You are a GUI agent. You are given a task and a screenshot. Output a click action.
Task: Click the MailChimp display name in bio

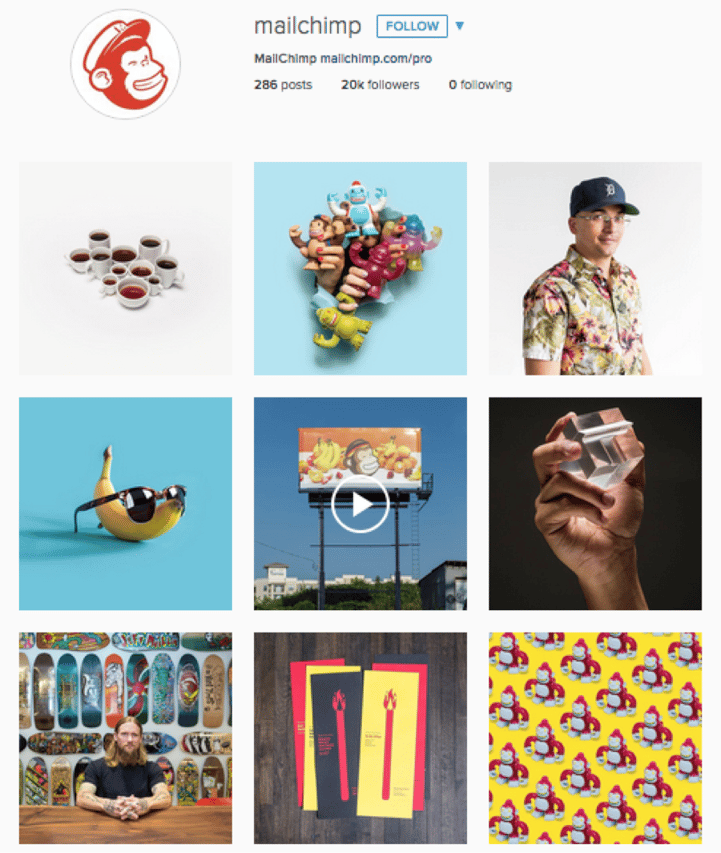pyautogui.click(x=285, y=58)
